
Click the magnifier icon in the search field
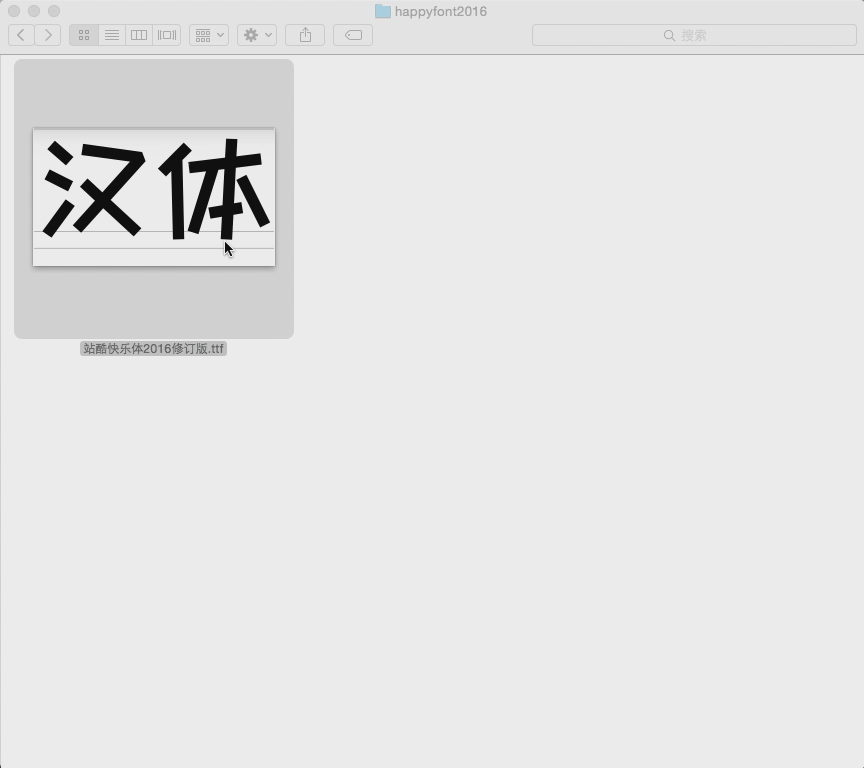[669, 34]
